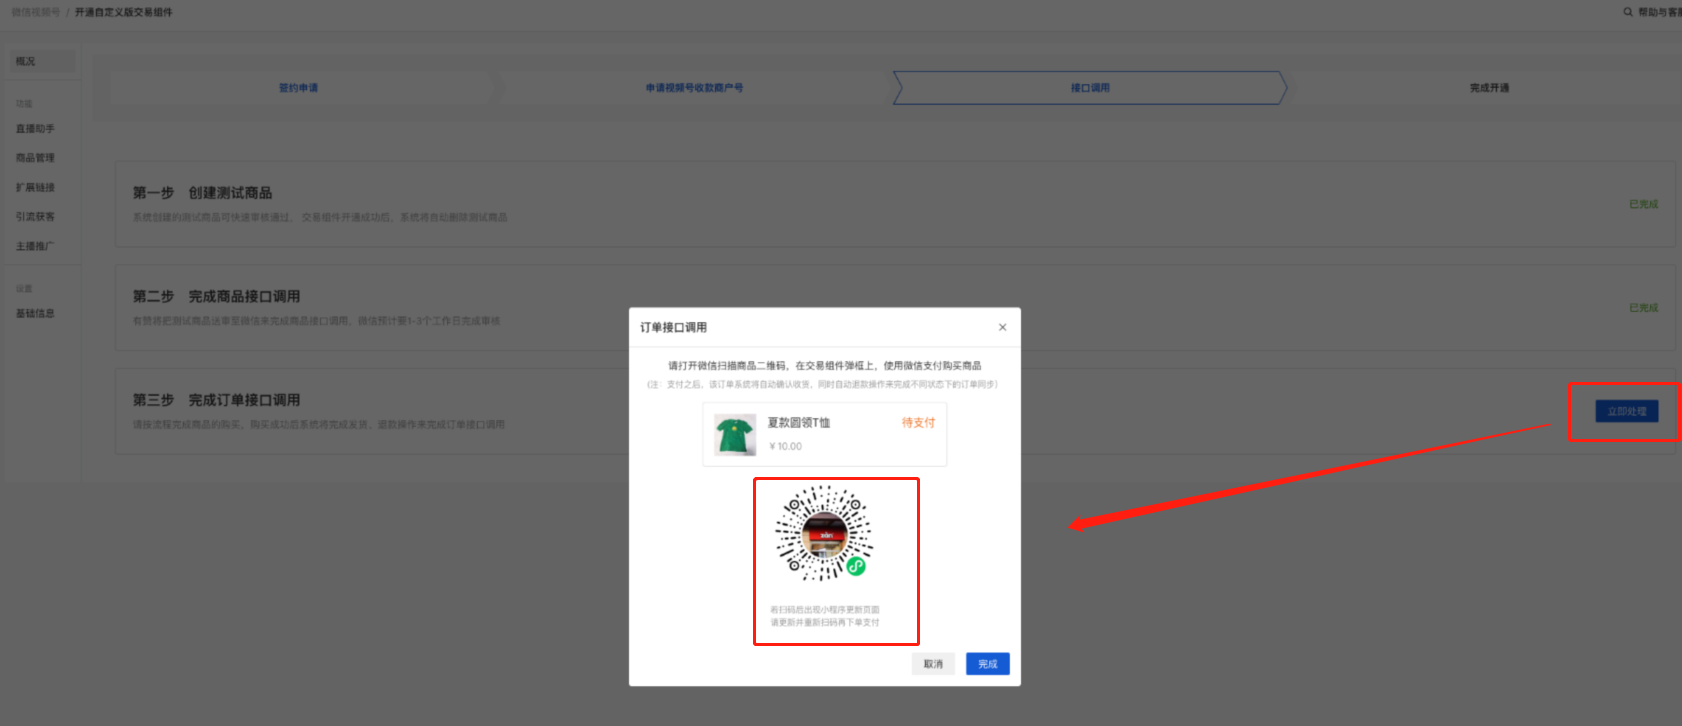The height and width of the screenshot is (726, 1682).
Task: Click 已完成 status of step two
Action: [1644, 308]
